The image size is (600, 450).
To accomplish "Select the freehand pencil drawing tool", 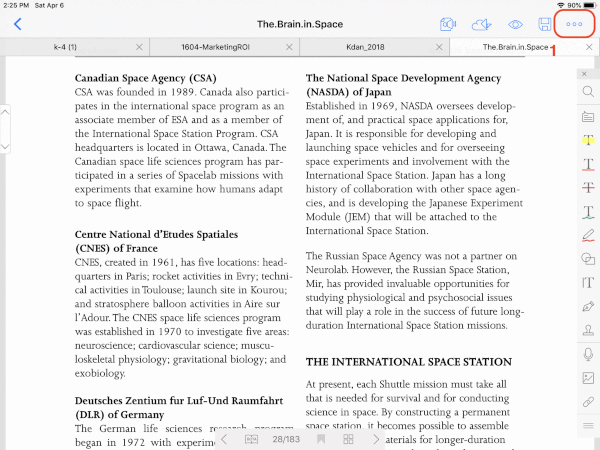I will tap(588, 235).
